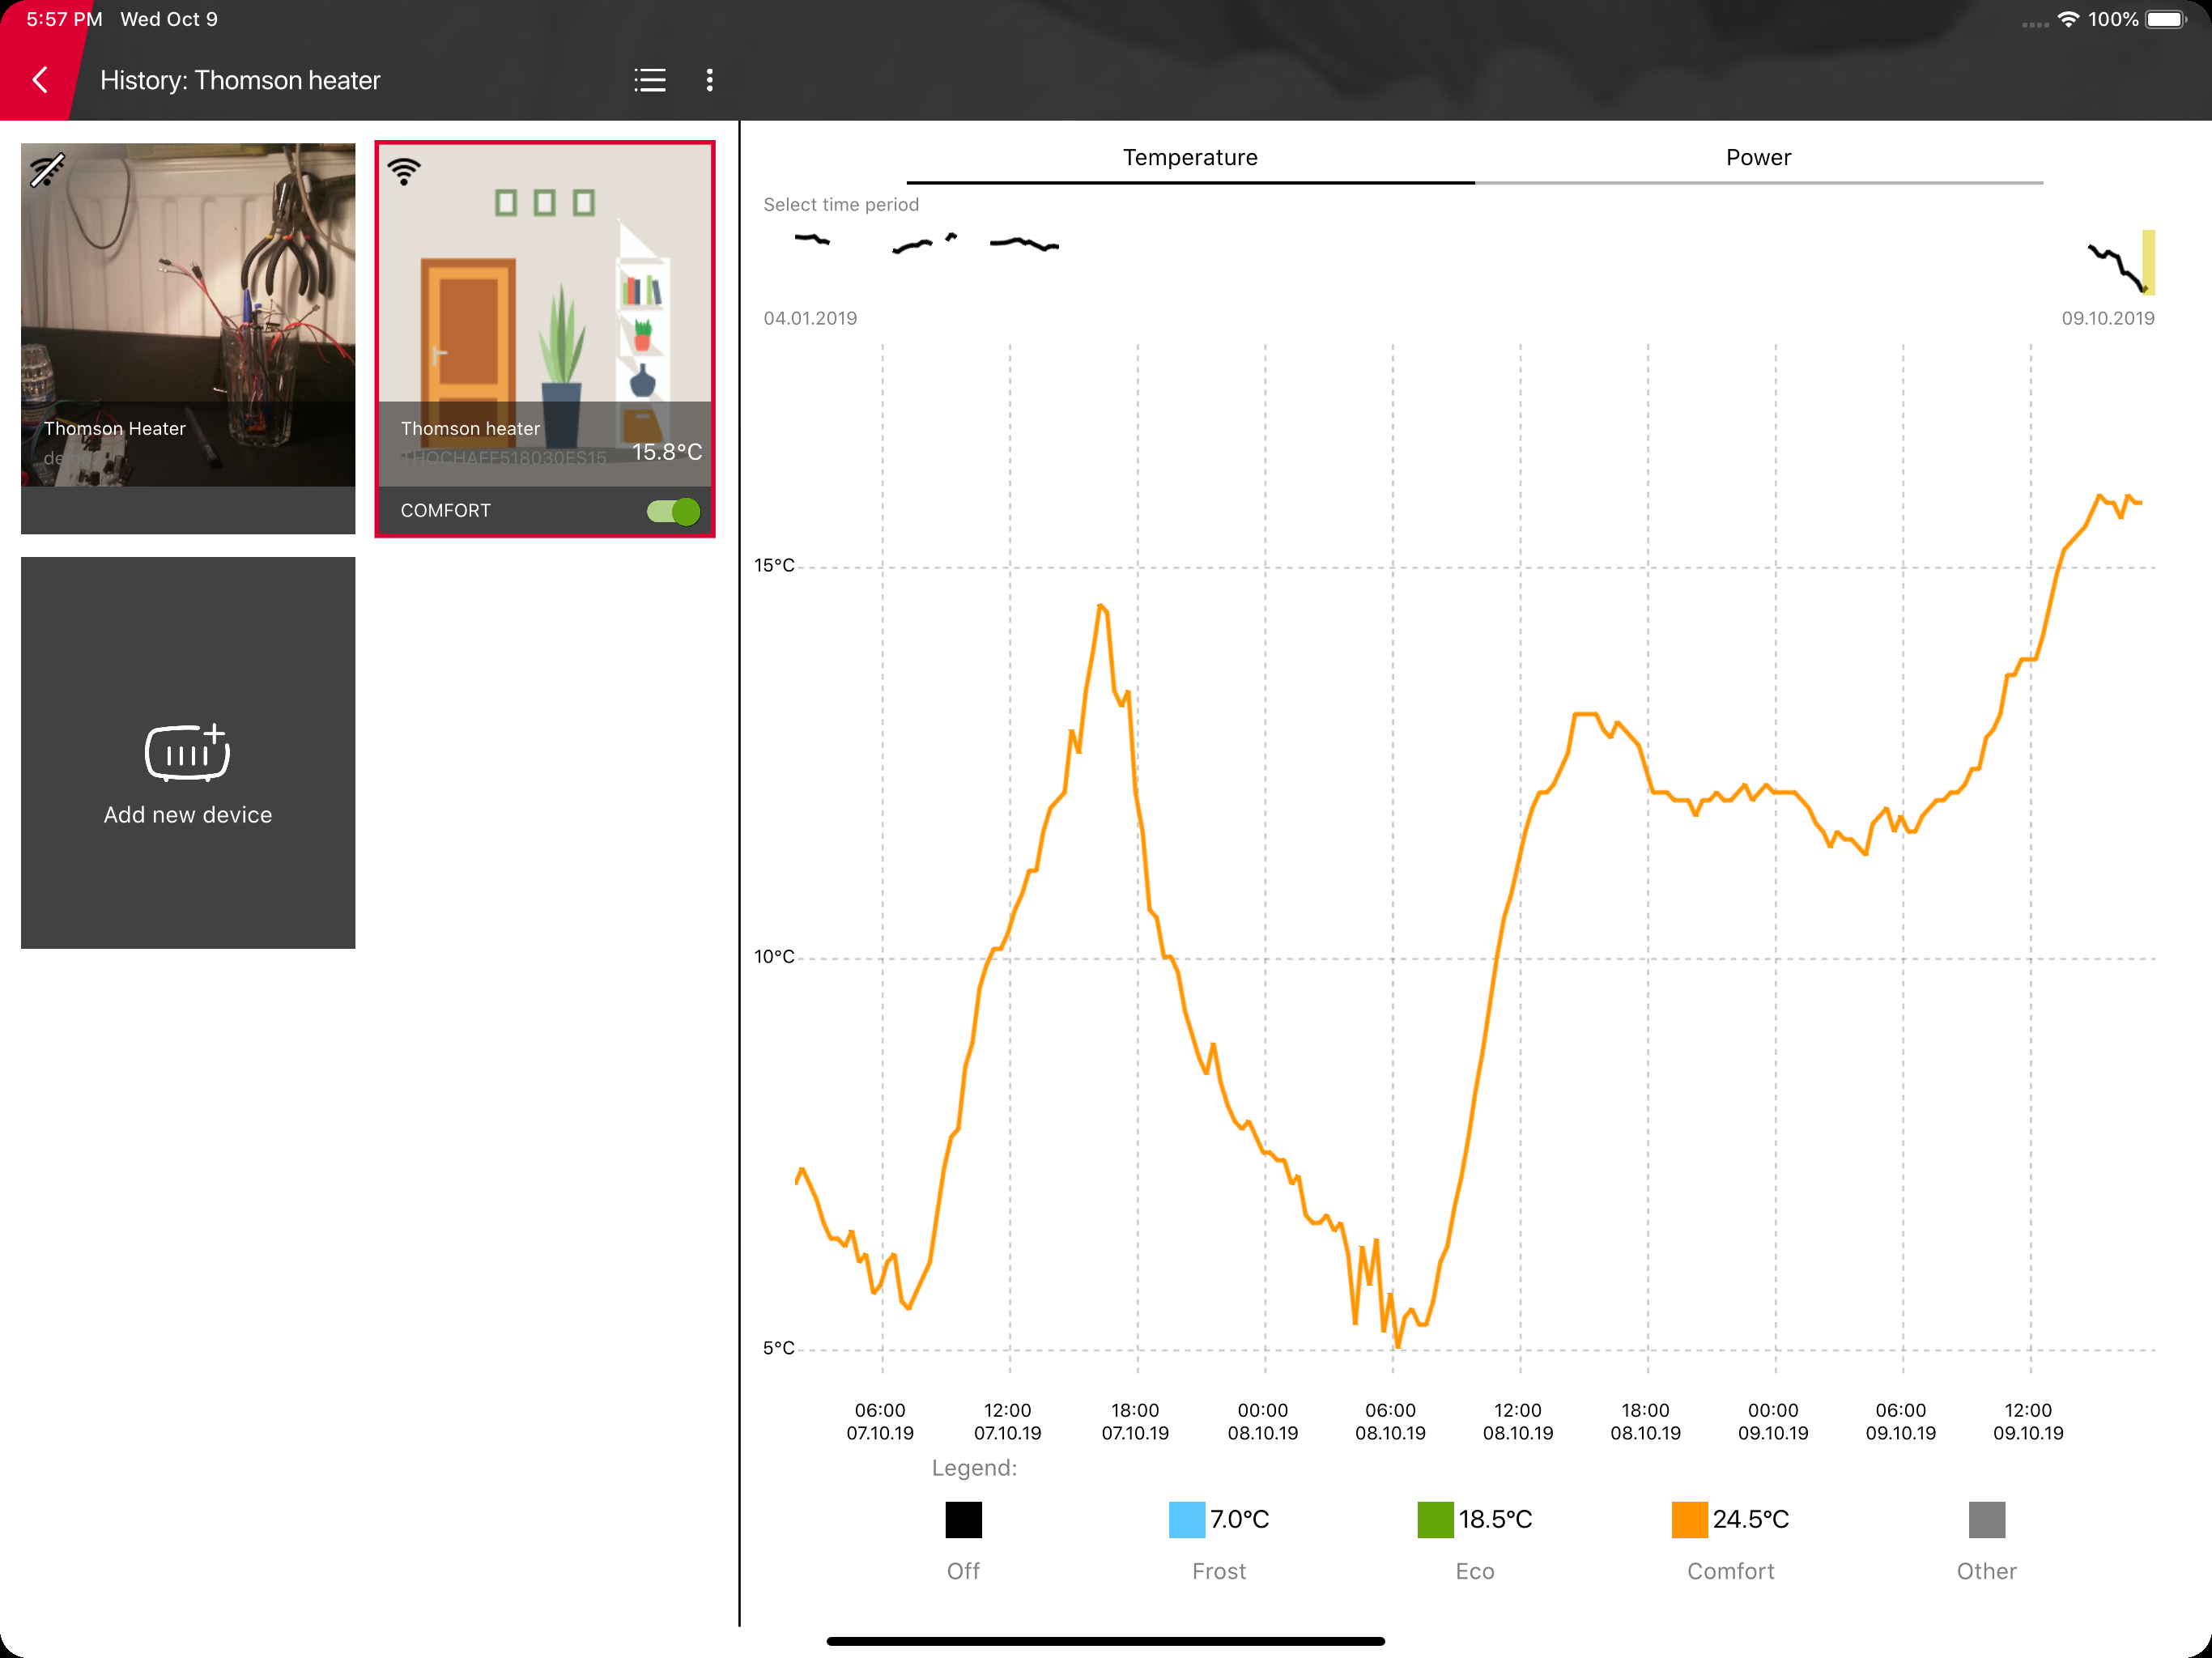Viewport: 2212px width, 1658px height.
Task: Tap the 7.0°C Frost temperature value
Action: [1240, 1519]
